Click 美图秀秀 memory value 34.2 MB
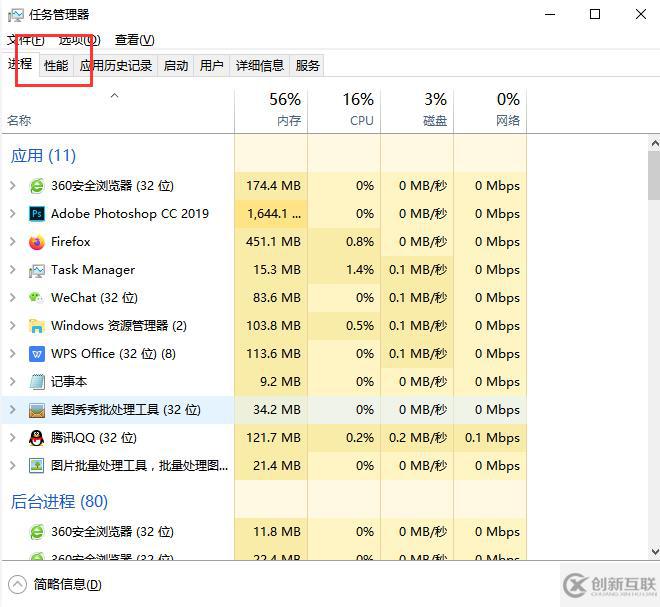The image size is (660, 607). (x=277, y=410)
